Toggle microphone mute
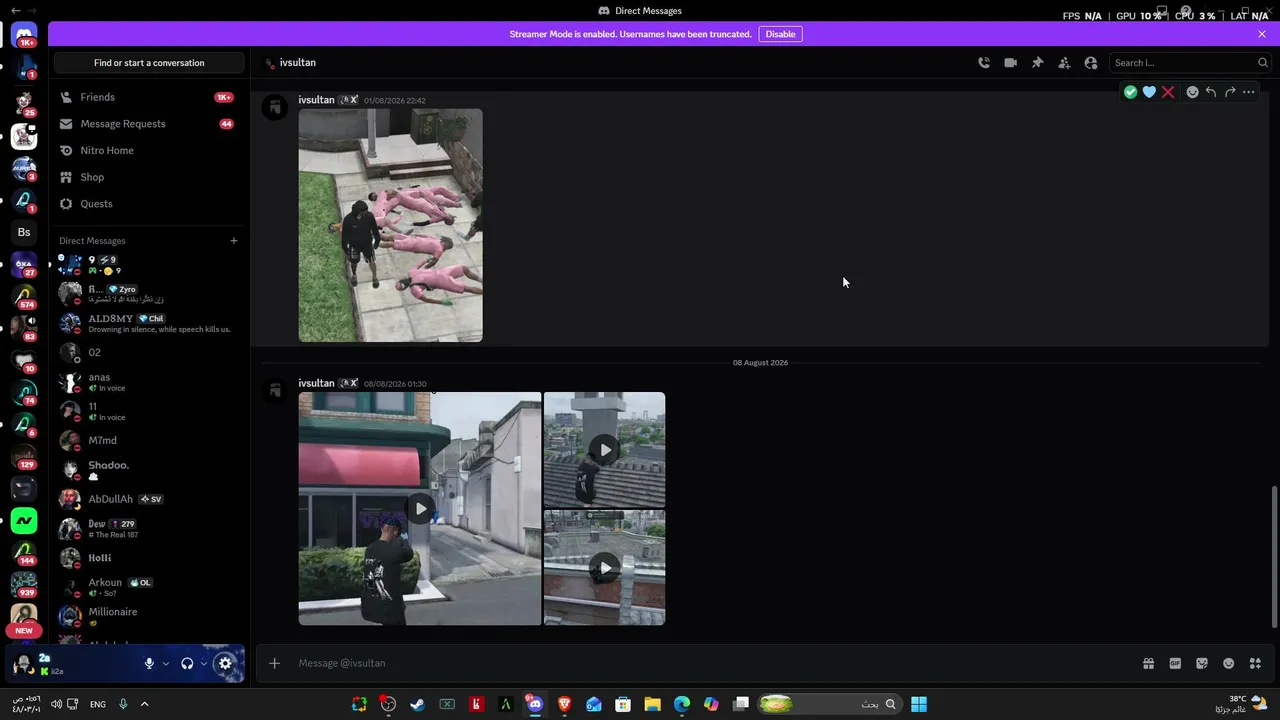This screenshot has height=720, width=1280. coord(149,664)
